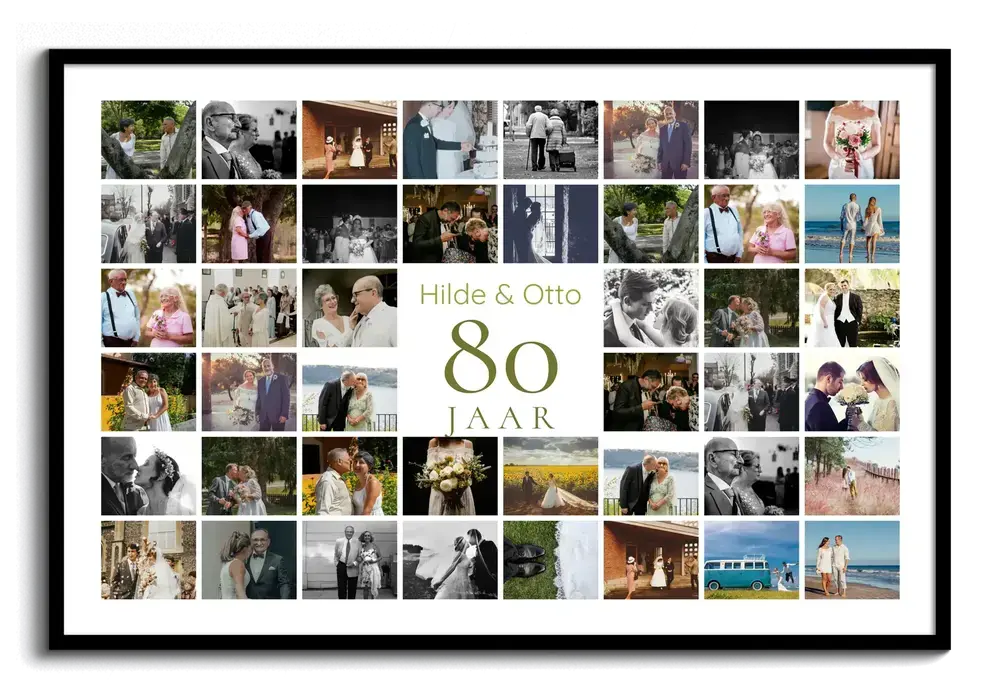
Task: Open photo of woman touching man's face
Action: point(349,308)
